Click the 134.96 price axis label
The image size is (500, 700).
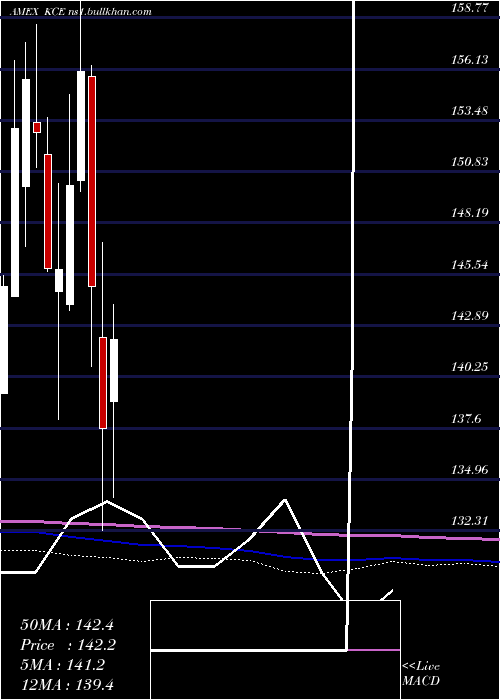point(471,470)
